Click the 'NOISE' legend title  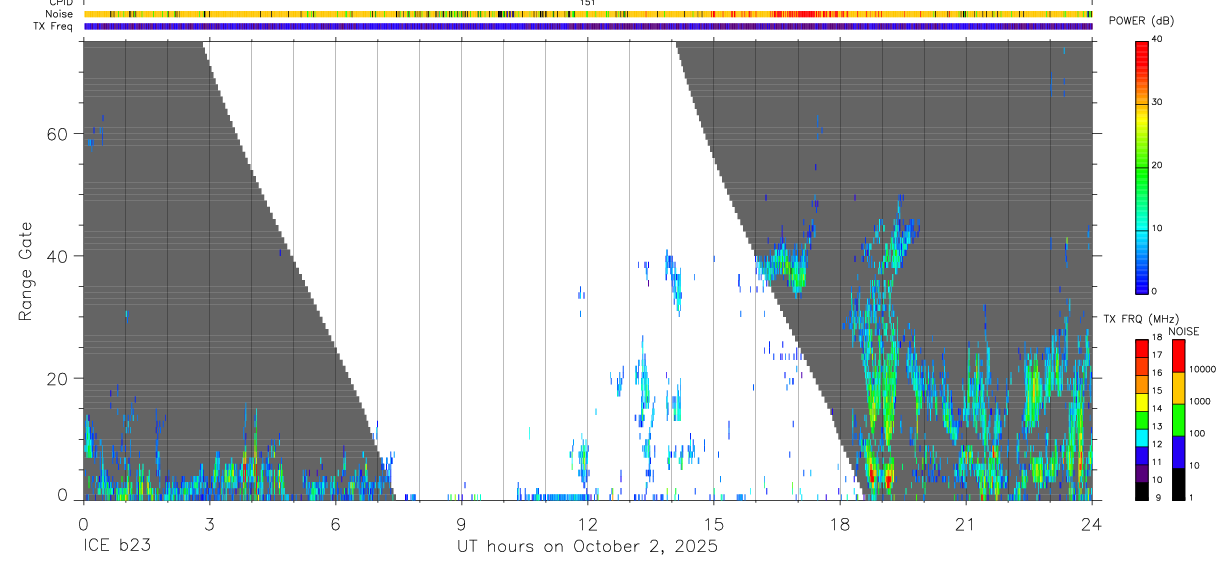point(1184,331)
